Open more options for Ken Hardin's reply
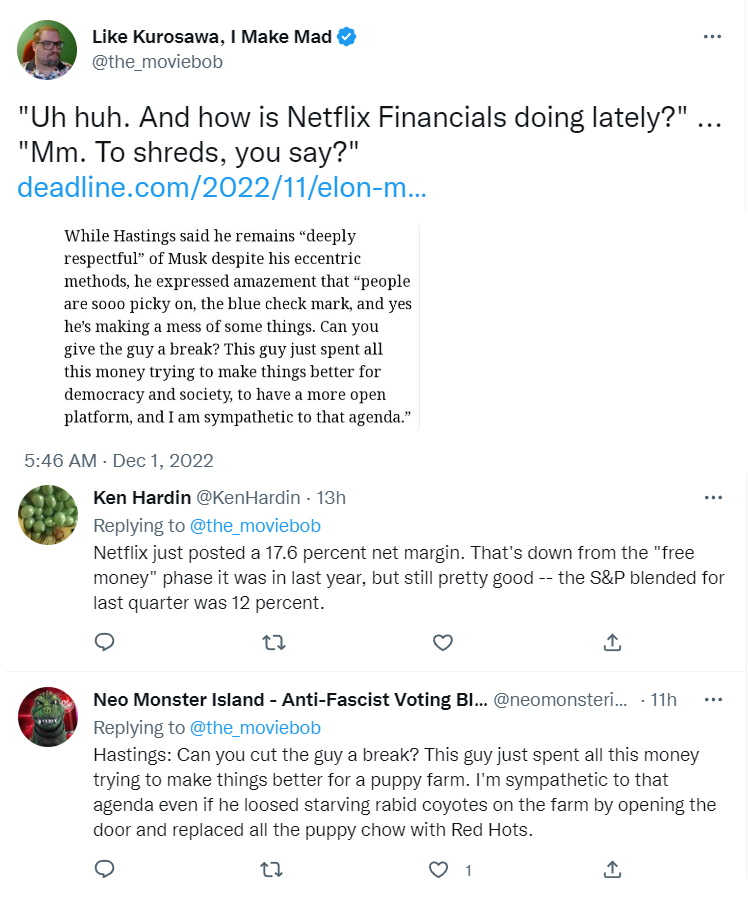748x907 pixels. pos(712,498)
